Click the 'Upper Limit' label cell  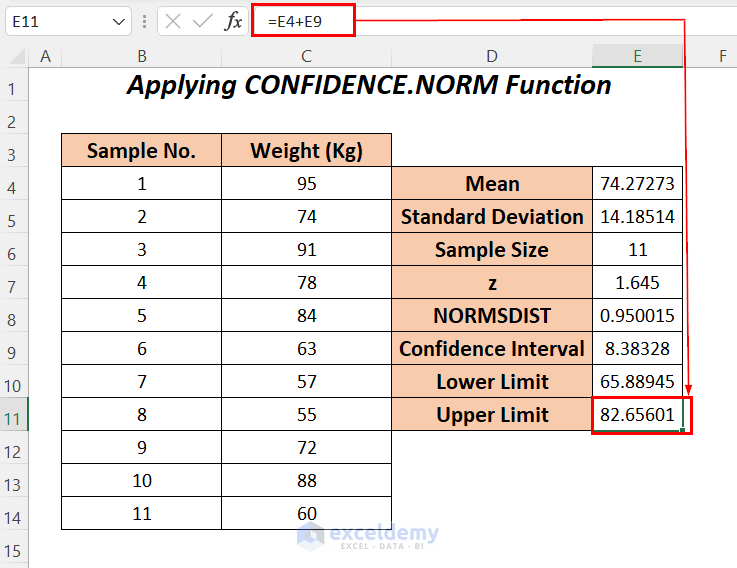(x=492, y=414)
